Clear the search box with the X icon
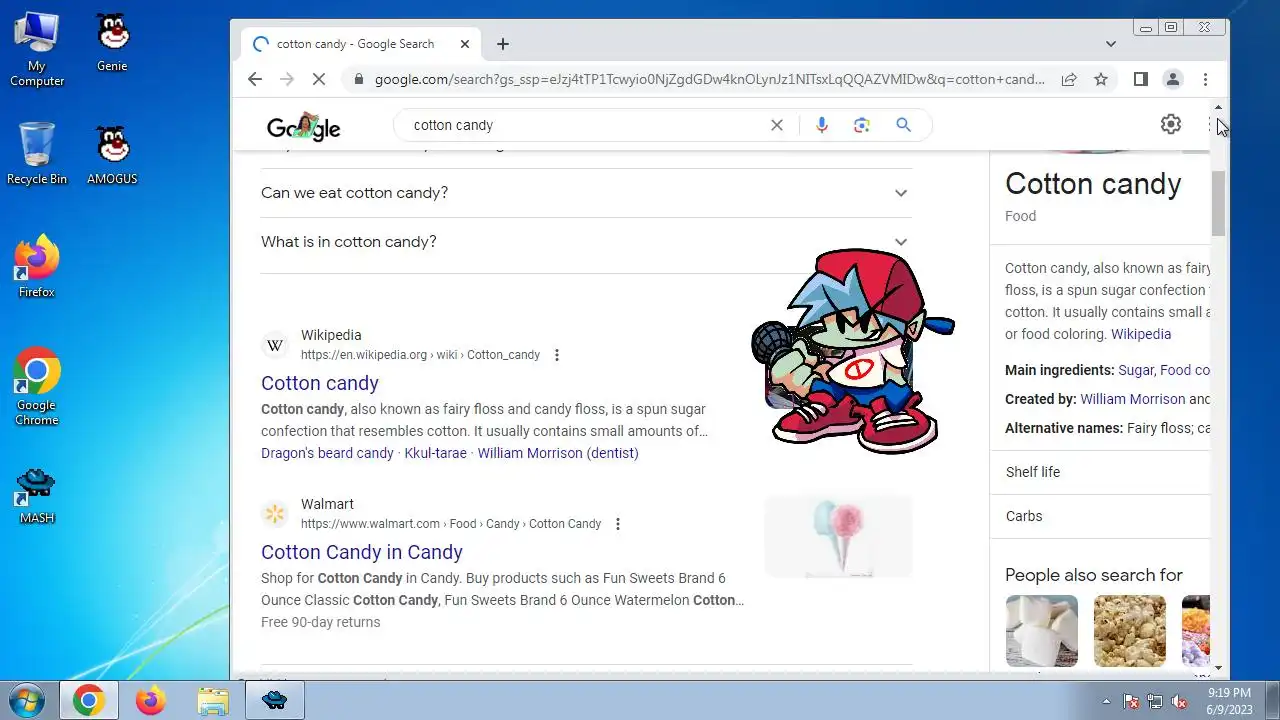This screenshot has width=1280, height=720. pos(777,125)
